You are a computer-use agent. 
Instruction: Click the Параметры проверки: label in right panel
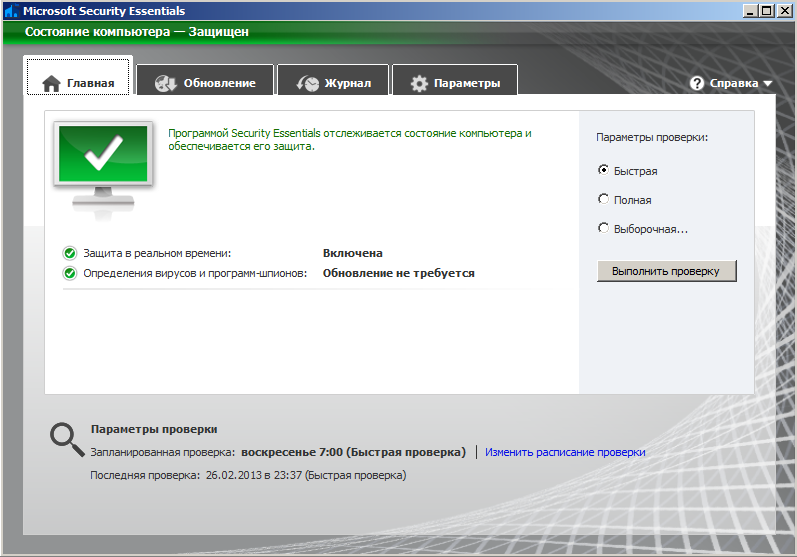(652, 137)
